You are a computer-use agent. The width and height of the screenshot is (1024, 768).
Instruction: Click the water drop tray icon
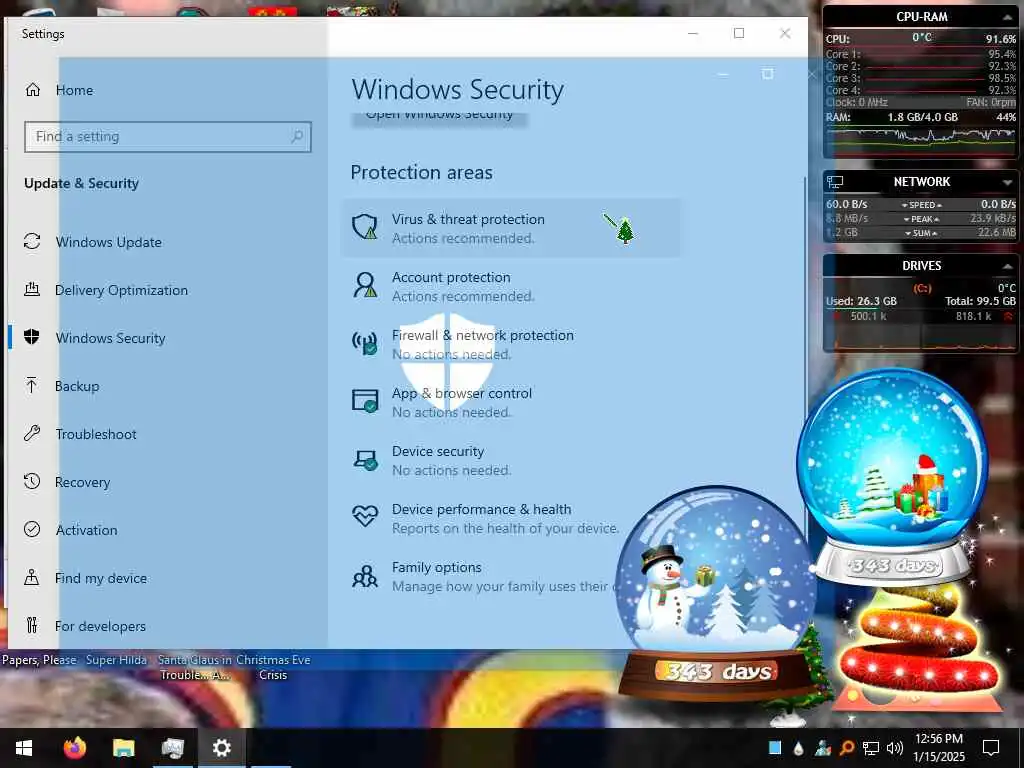click(x=798, y=748)
